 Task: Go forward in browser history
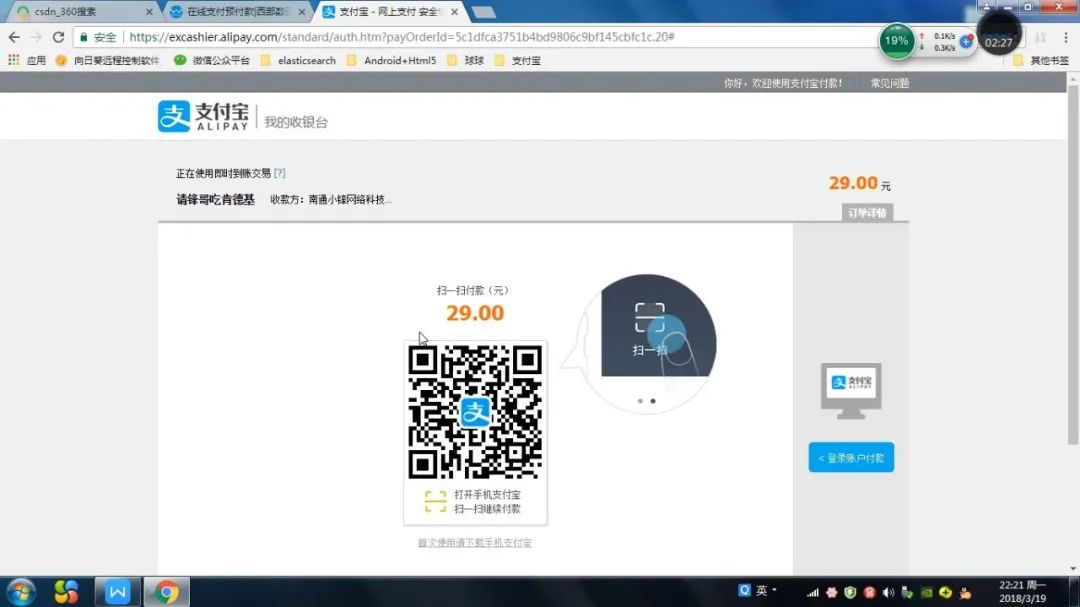click(x=36, y=37)
